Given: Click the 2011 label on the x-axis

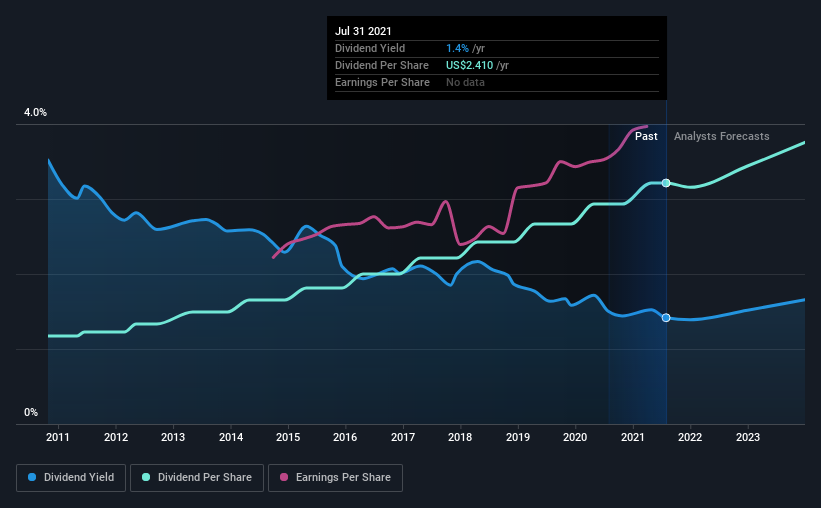Looking at the screenshot, I should click(58, 437).
